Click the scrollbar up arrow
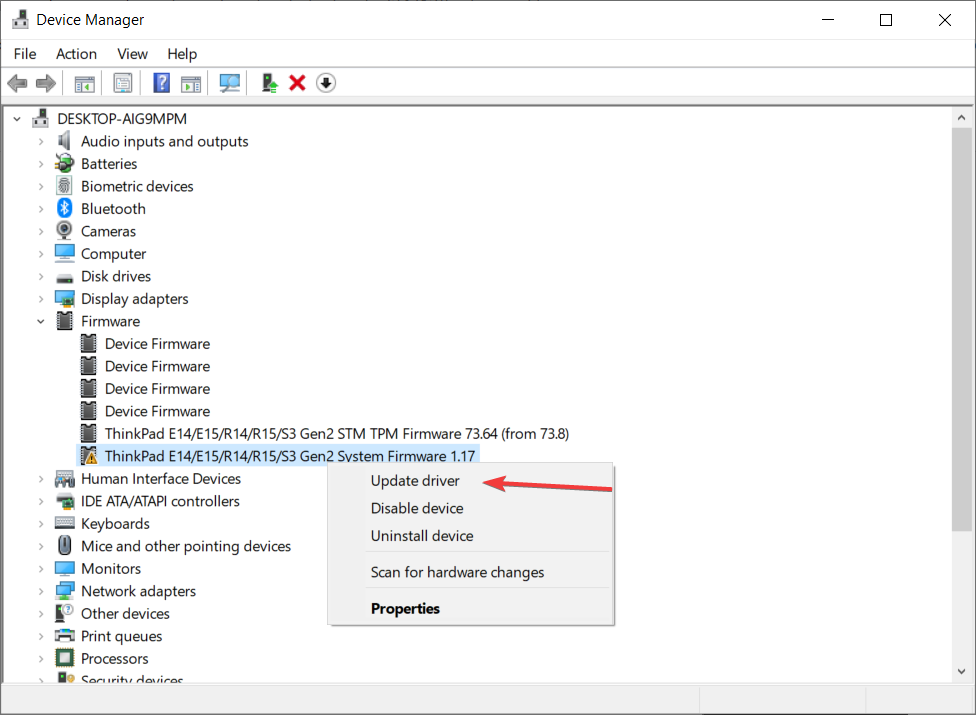 pyautogui.click(x=961, y=118)
